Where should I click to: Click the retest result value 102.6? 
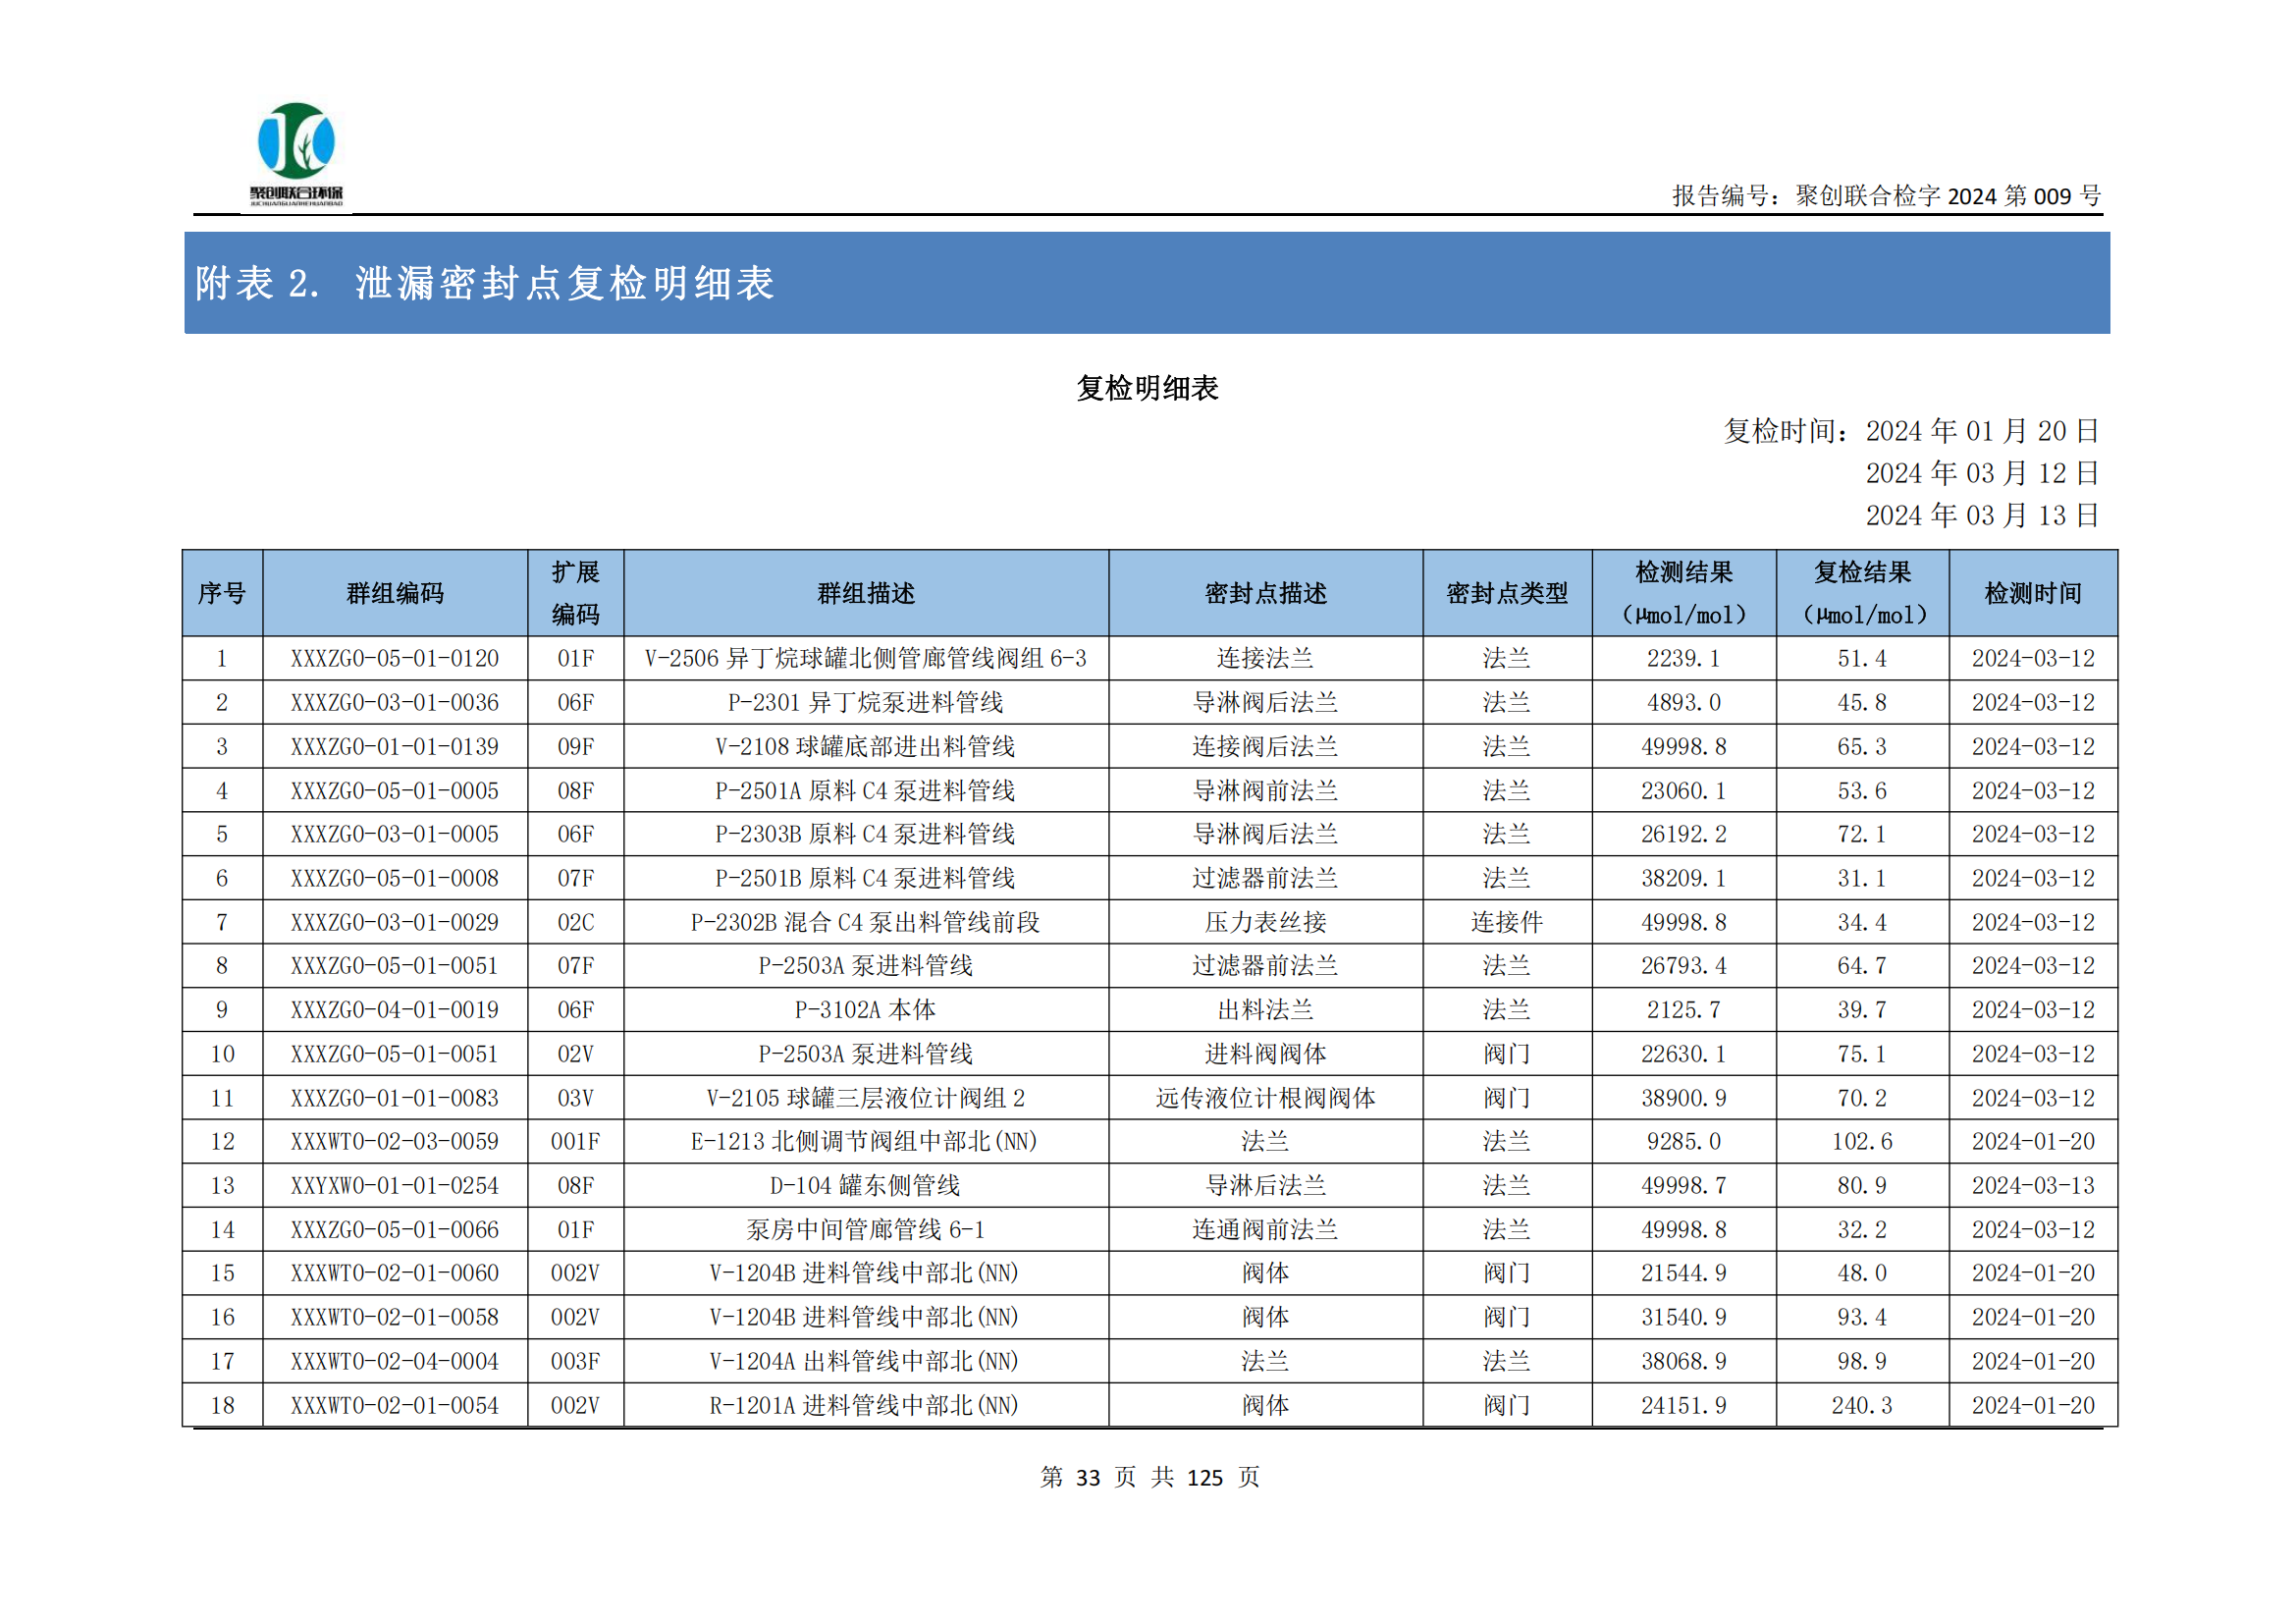[x=1861, y=1141]
